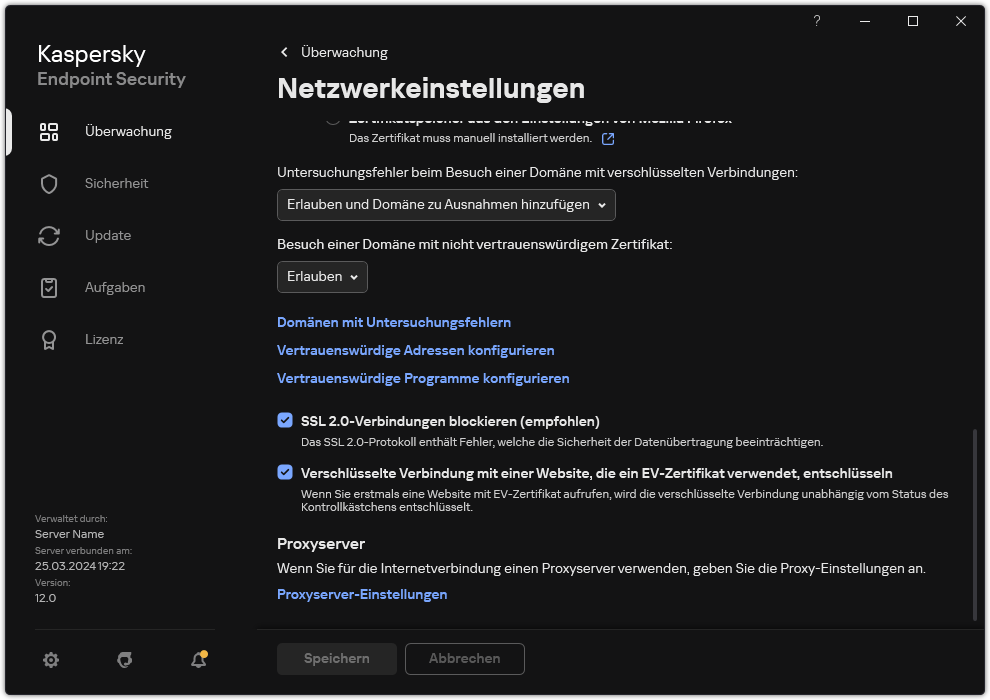
Task: Open notifications via the bell icon
Action: 197,660
